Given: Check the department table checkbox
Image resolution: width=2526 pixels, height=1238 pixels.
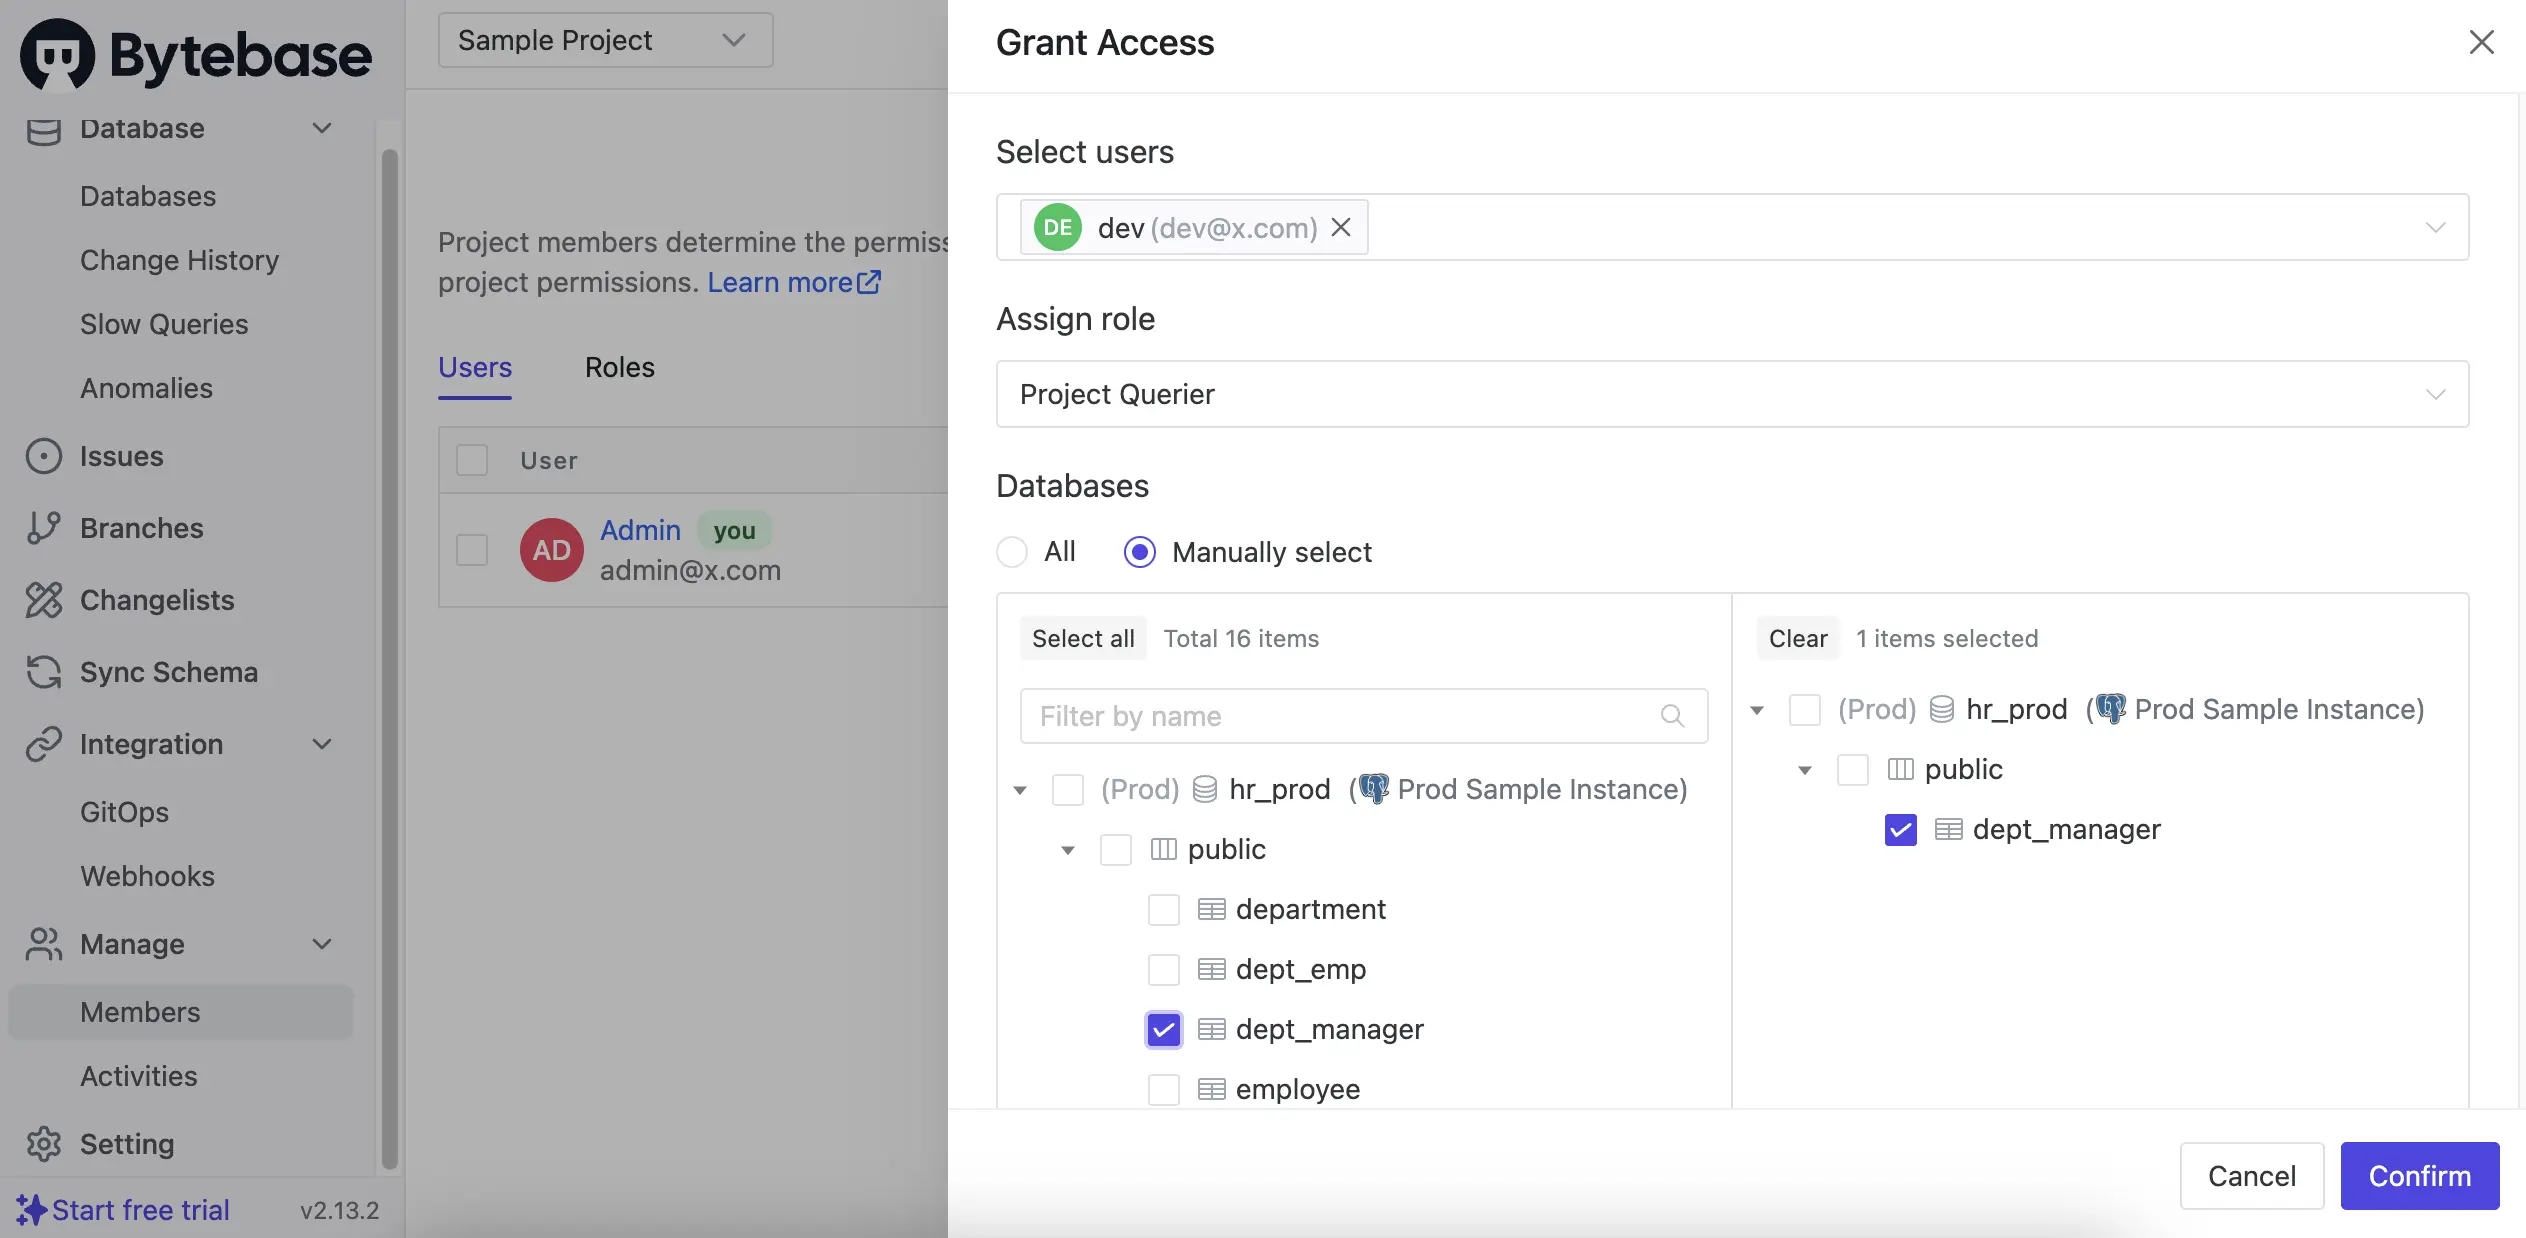Looking at the screenshot, I should tap(1163, 910).
